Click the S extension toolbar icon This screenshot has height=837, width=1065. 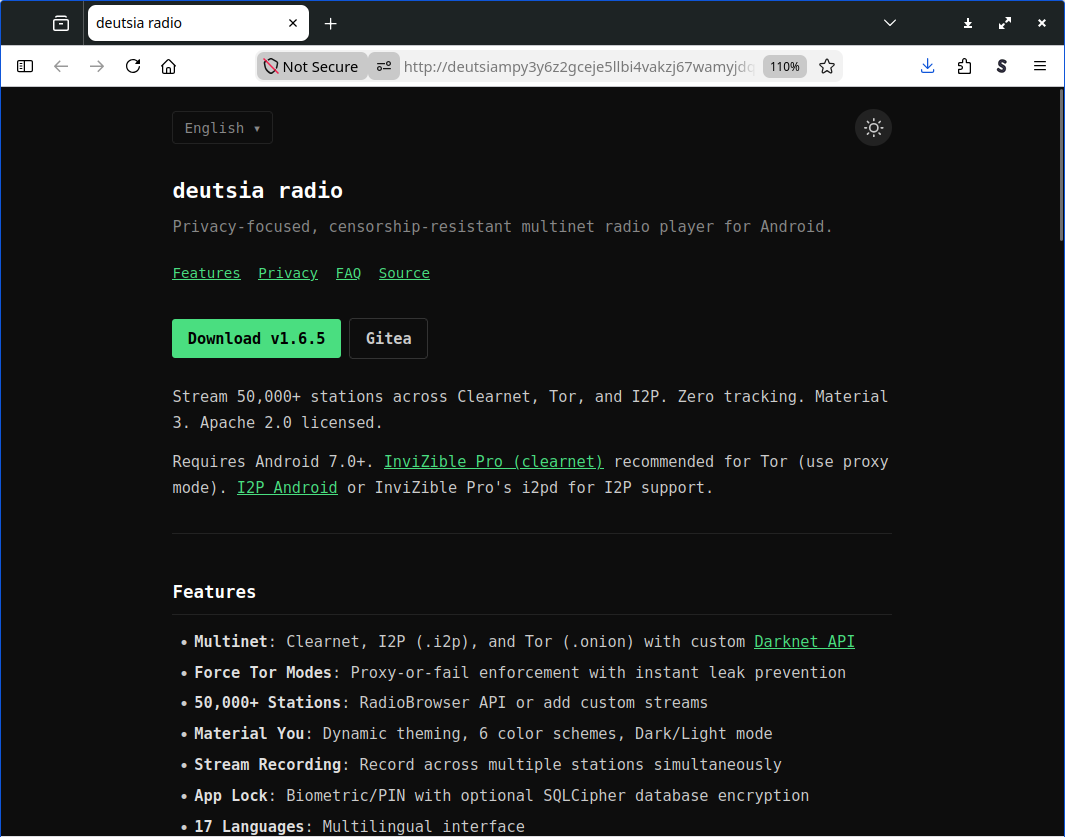[x=1002, y=66]
